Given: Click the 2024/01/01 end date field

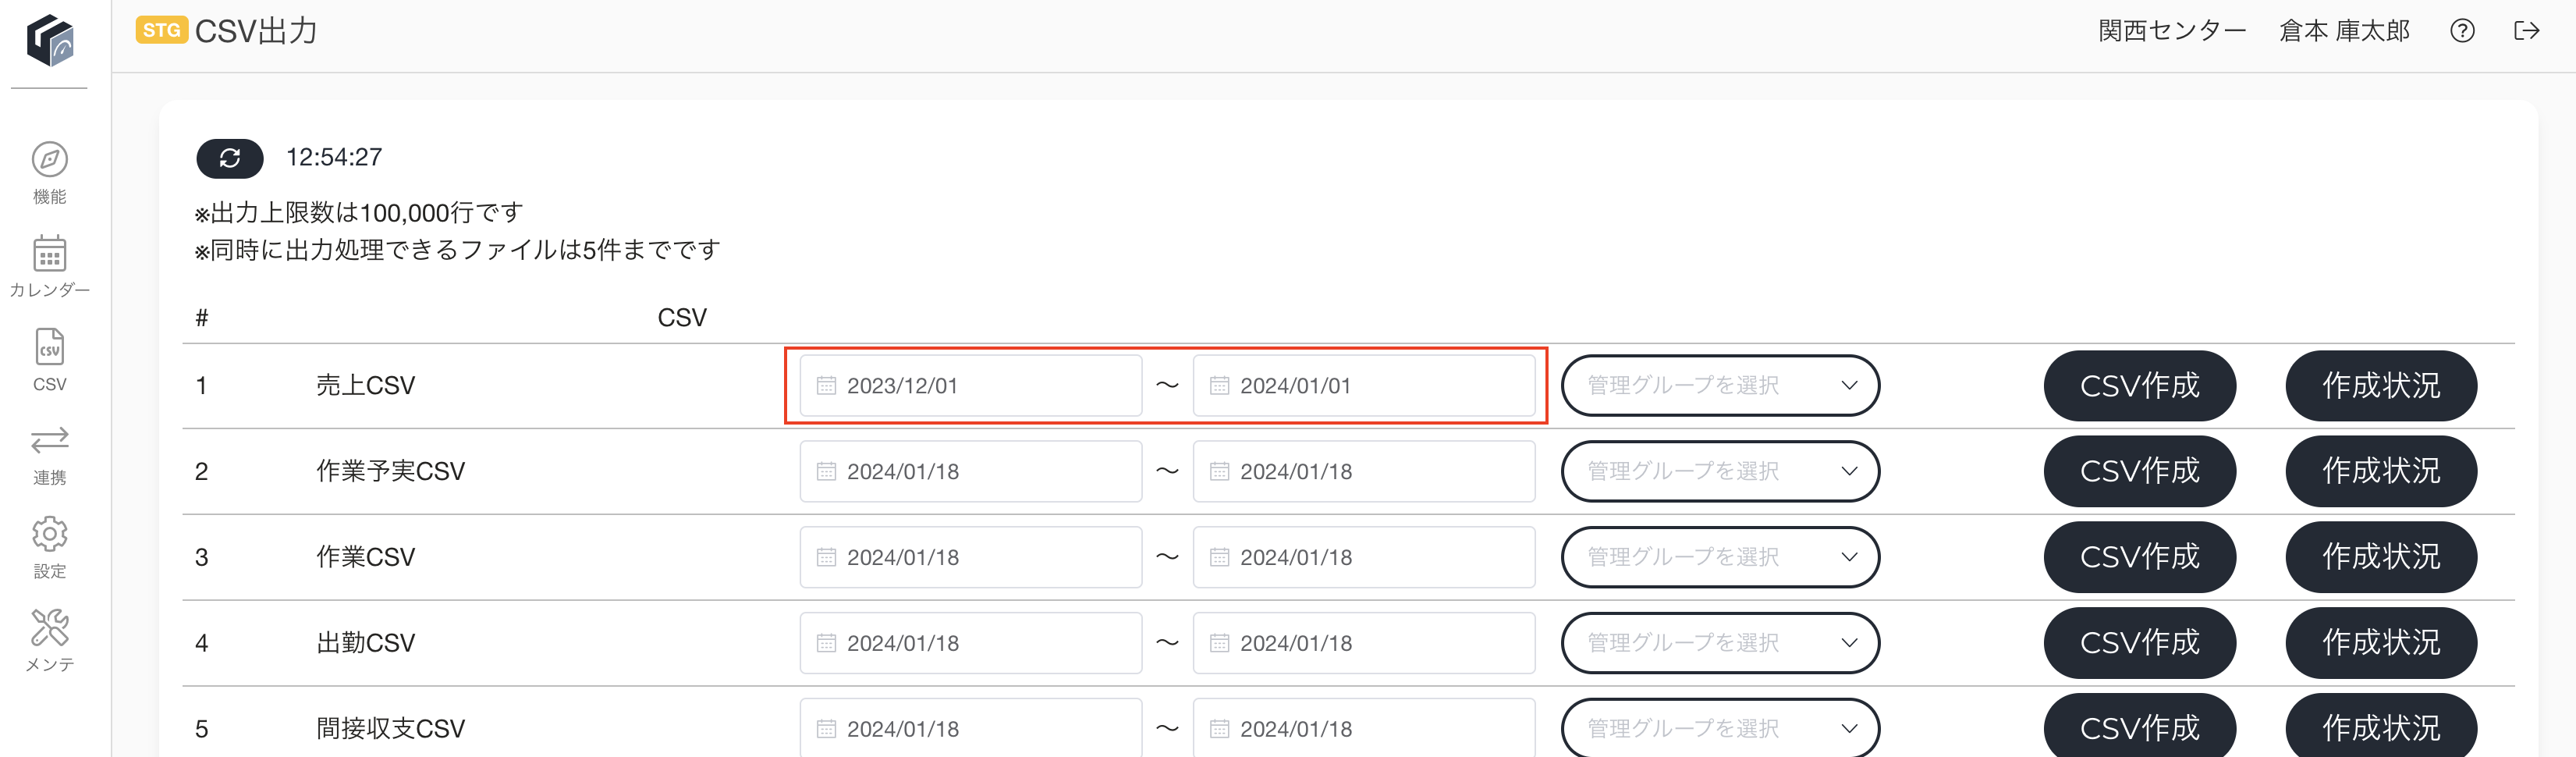Looking at the screenshot, I should [x=1364, y=385].
